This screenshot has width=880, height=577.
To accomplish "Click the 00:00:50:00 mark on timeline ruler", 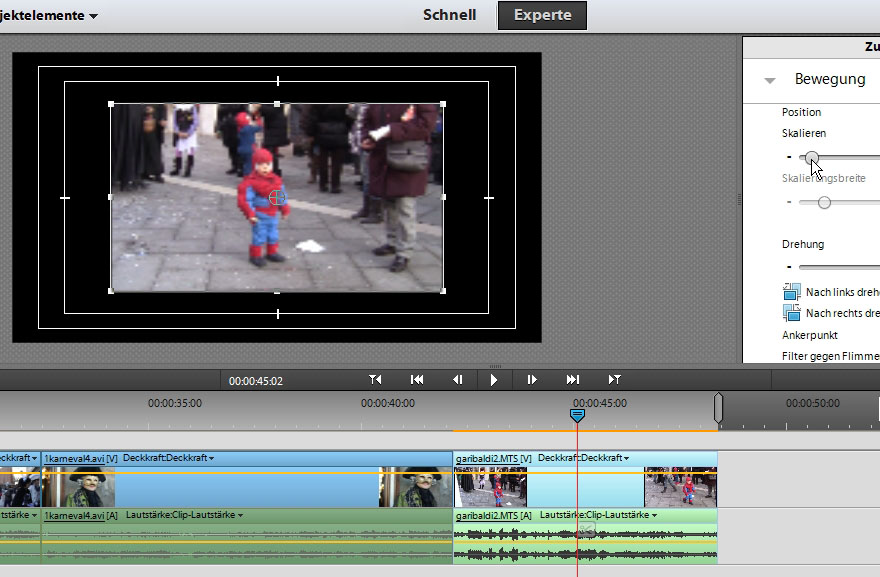I will [x=813, y=403].
